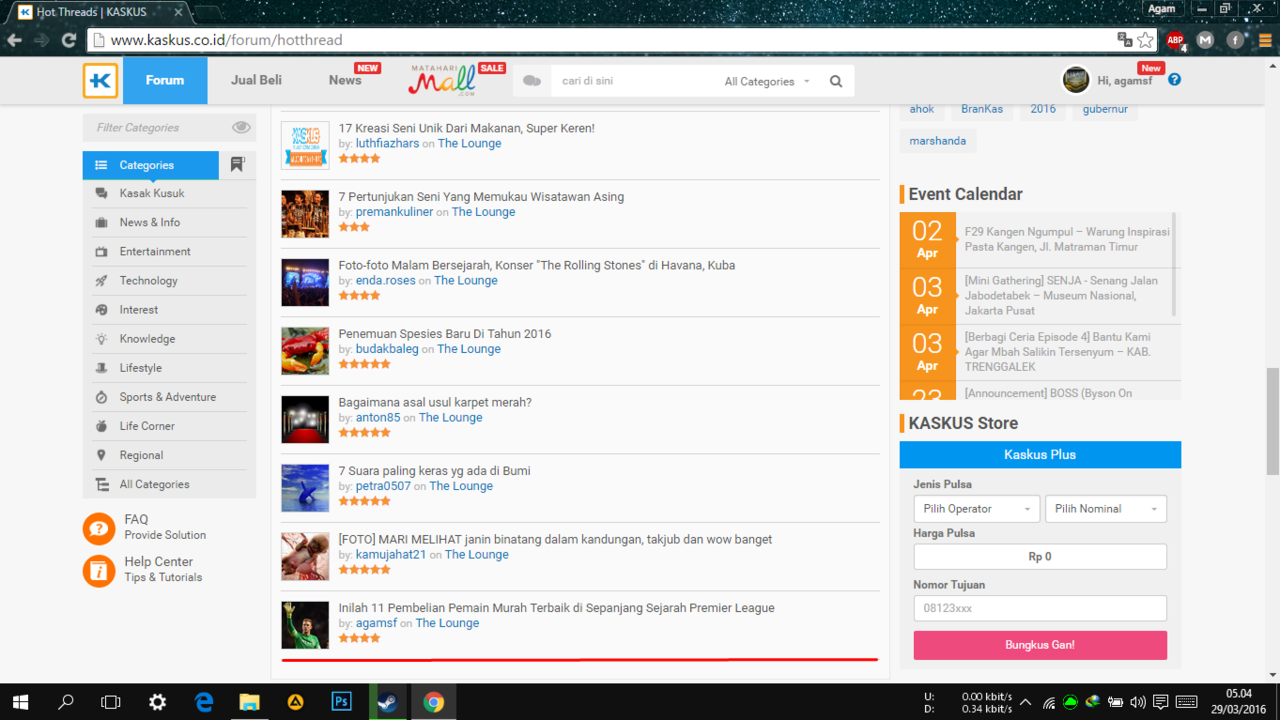Open the Rolling Stones Havana thread
This screenshot has height=720, width=1280.
[x=537, y=265]
